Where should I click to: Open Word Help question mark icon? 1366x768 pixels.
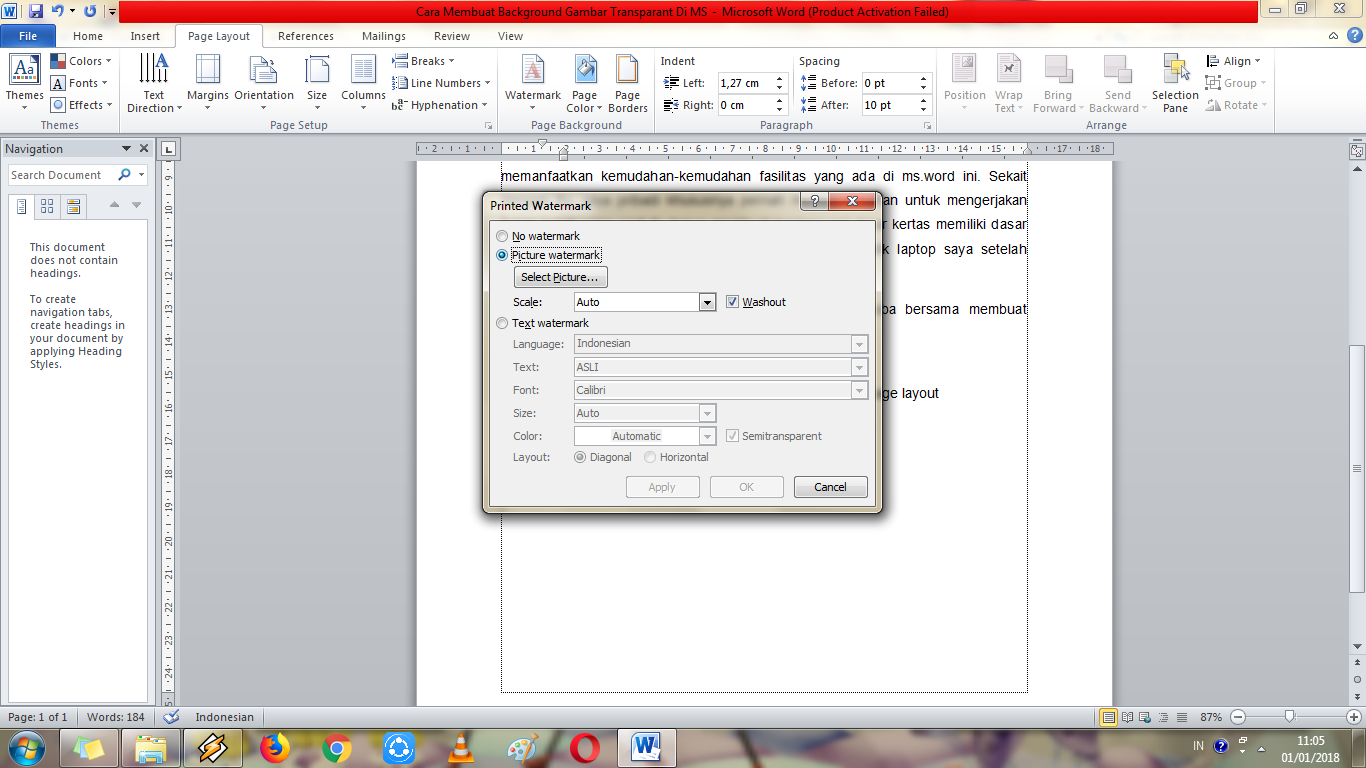pyautogui.click(x=1353, y=36)
